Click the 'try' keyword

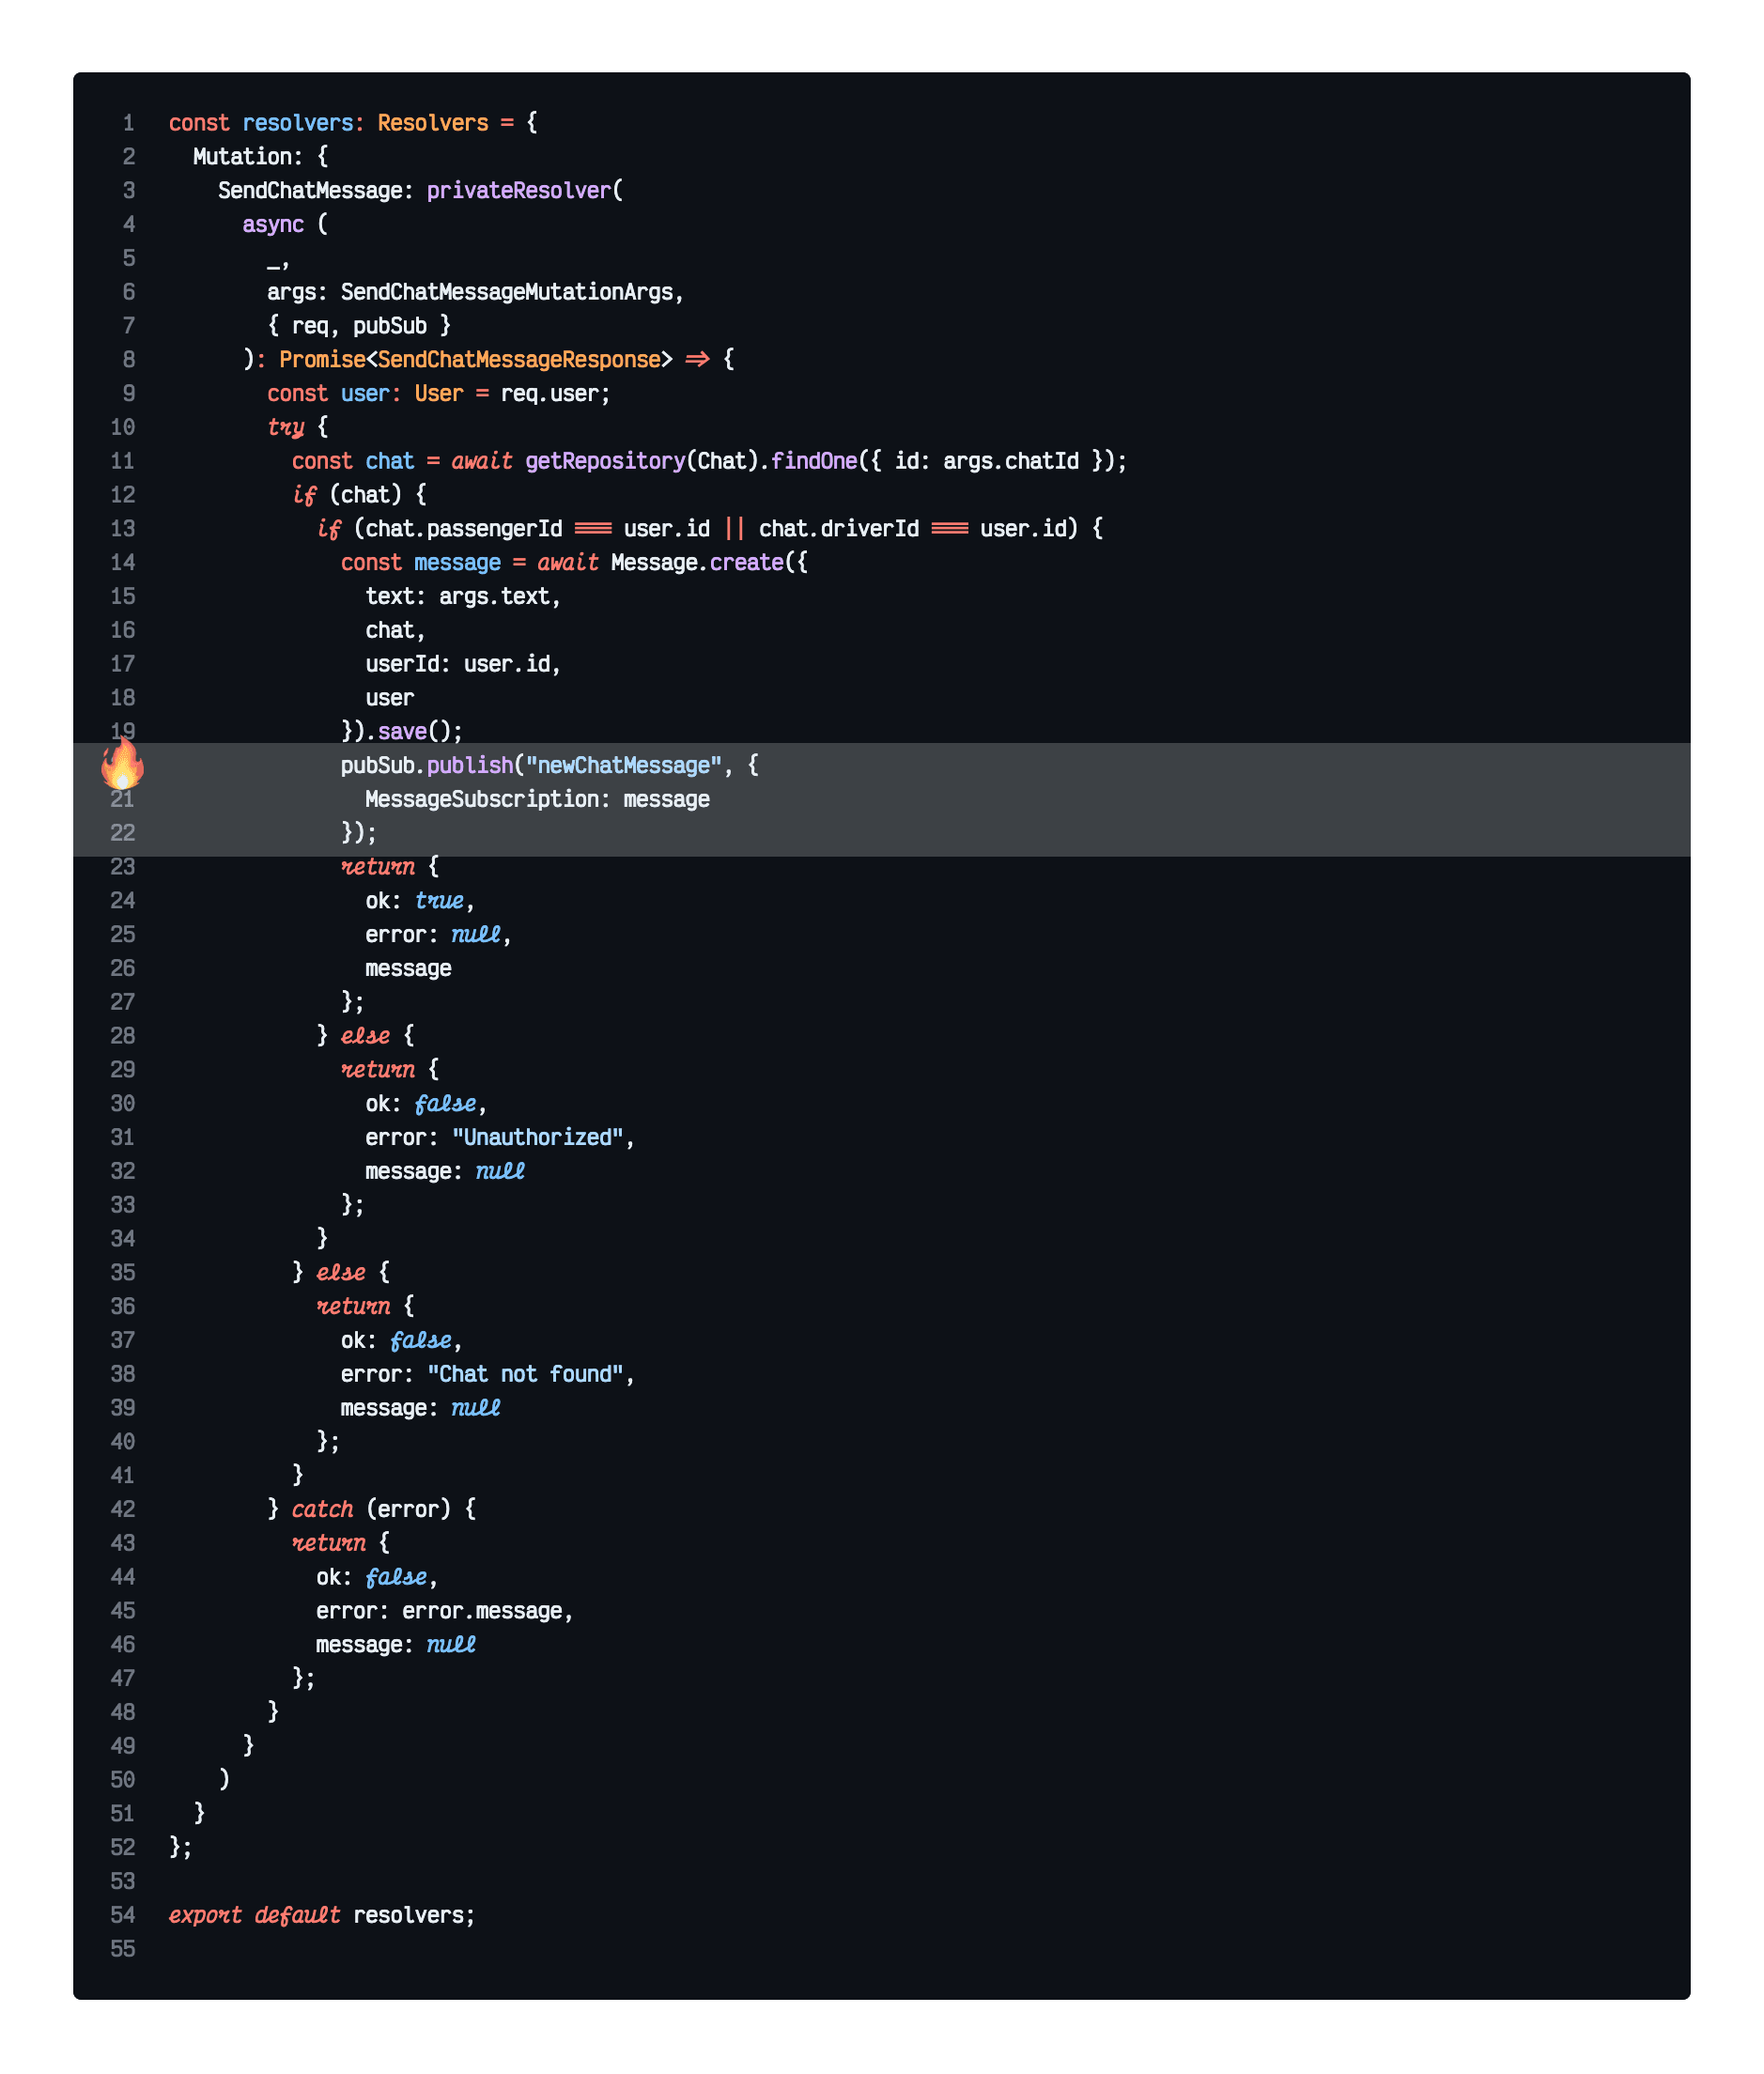[x=286, y=428]
